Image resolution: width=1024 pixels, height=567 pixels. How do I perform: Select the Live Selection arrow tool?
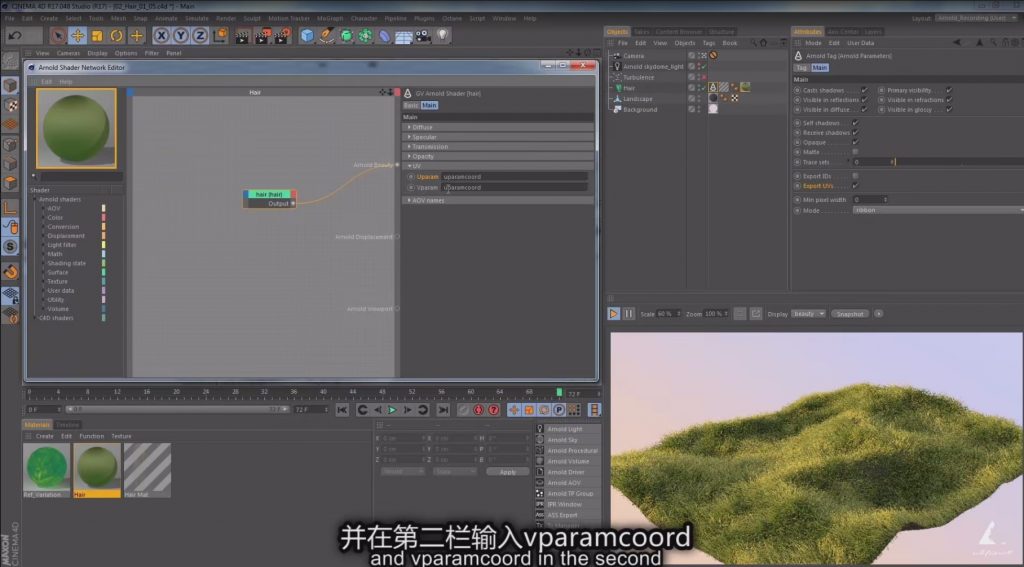click(x=58, y=36)
